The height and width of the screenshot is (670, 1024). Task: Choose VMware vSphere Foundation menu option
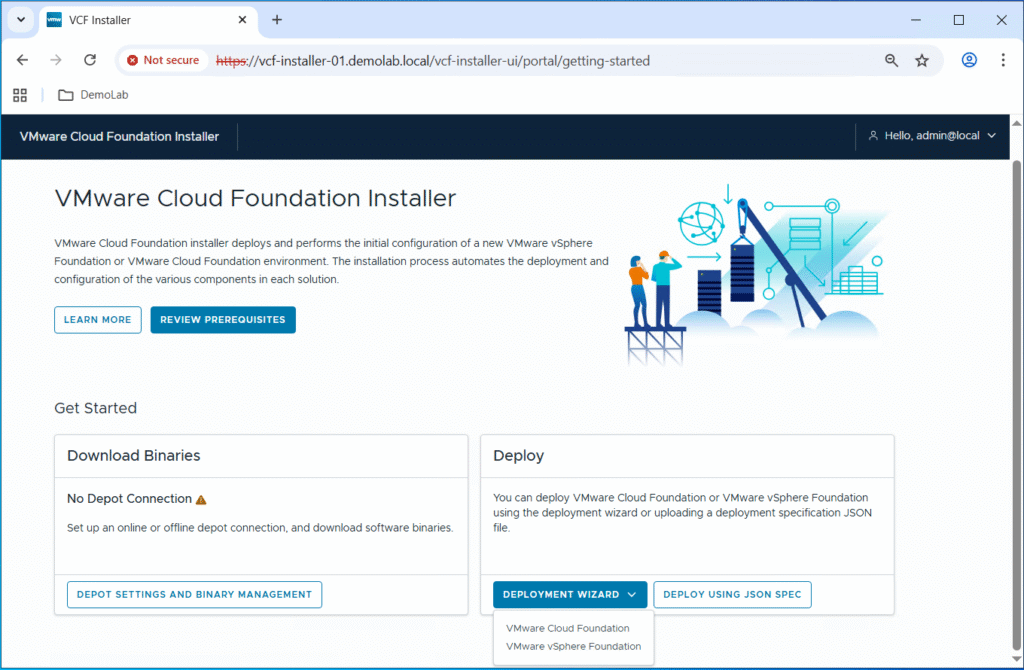pos(573,646)
